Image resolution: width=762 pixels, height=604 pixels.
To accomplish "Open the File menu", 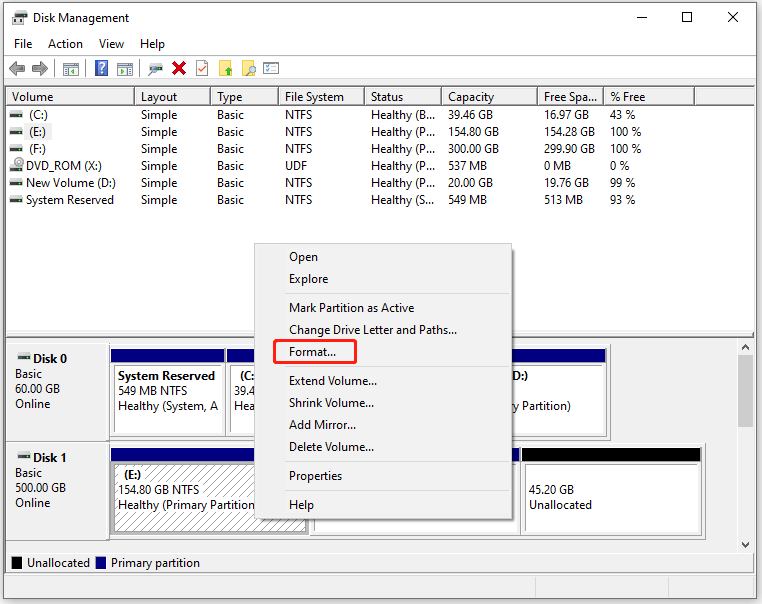I will pos(23,44).
